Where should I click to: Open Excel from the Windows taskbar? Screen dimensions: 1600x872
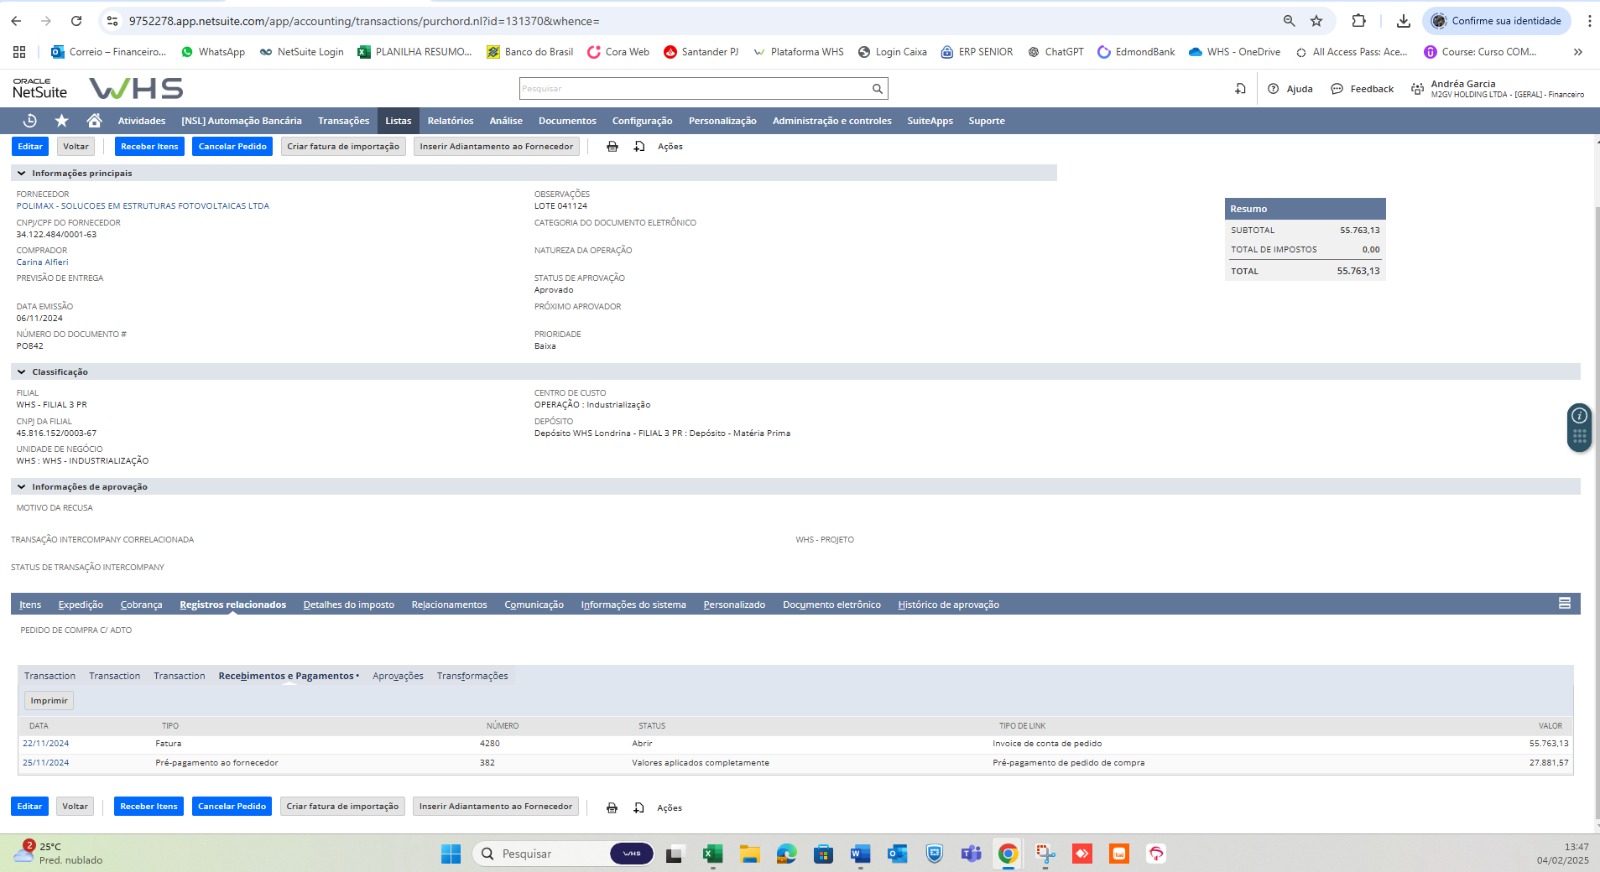pyautogui.click(x=712, y=854)
